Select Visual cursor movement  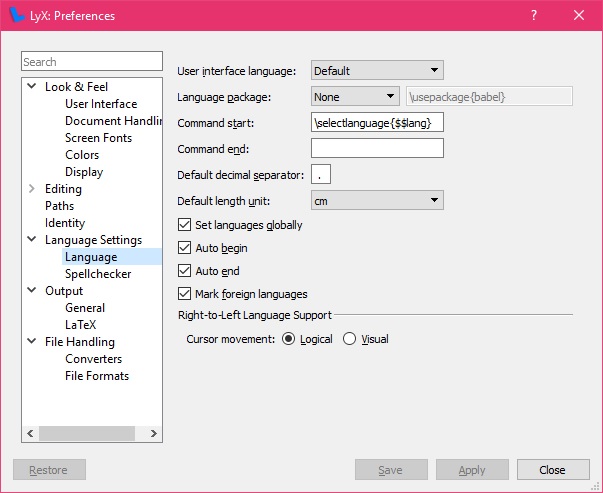349,339
